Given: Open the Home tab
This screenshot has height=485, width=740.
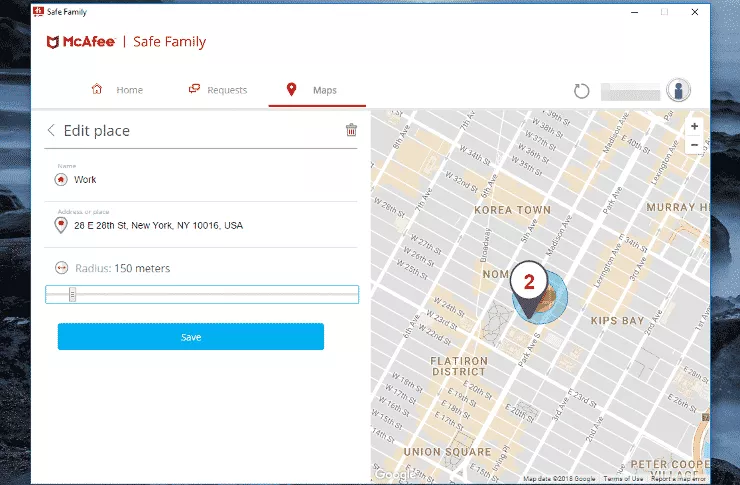Looking at the screenshot, I should (117, 90).
